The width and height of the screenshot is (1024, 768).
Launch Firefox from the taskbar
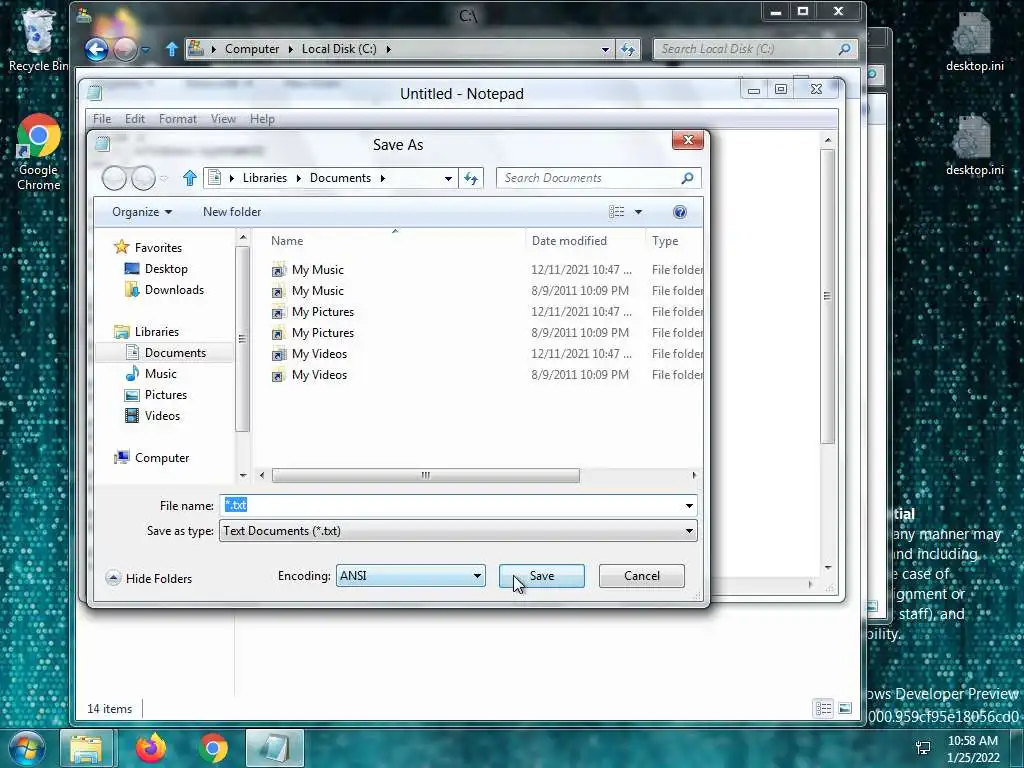(151, 748)
